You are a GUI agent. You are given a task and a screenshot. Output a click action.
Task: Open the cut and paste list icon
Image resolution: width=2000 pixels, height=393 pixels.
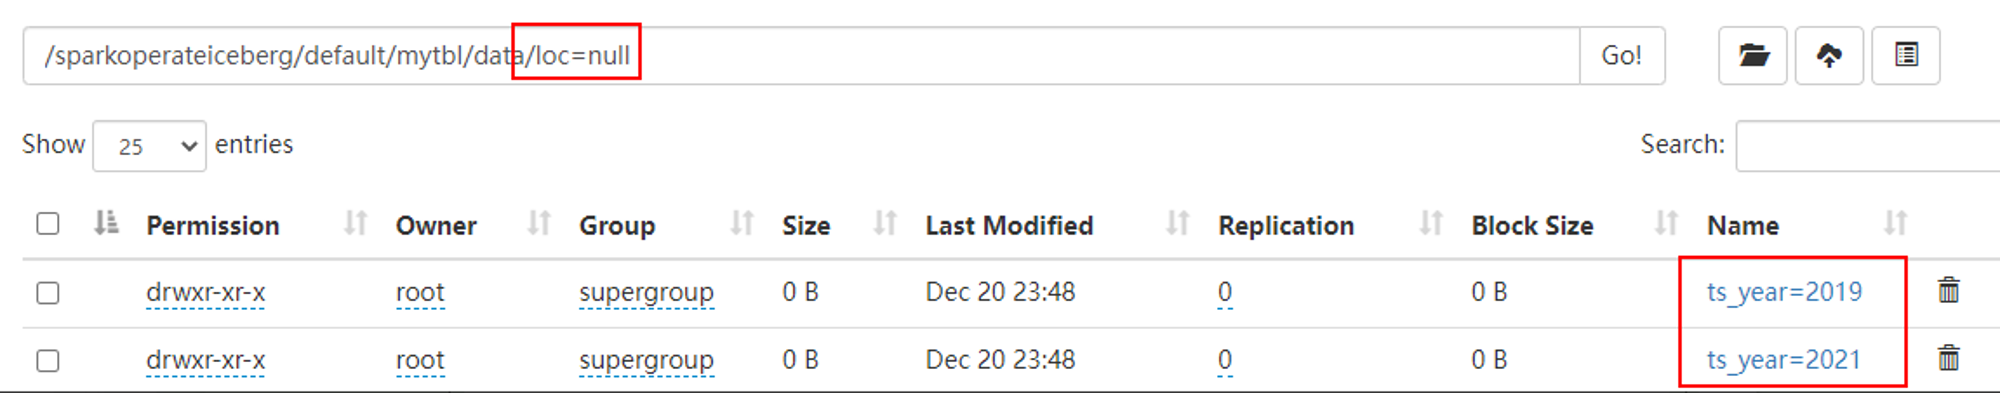[x=1906, y=56]
